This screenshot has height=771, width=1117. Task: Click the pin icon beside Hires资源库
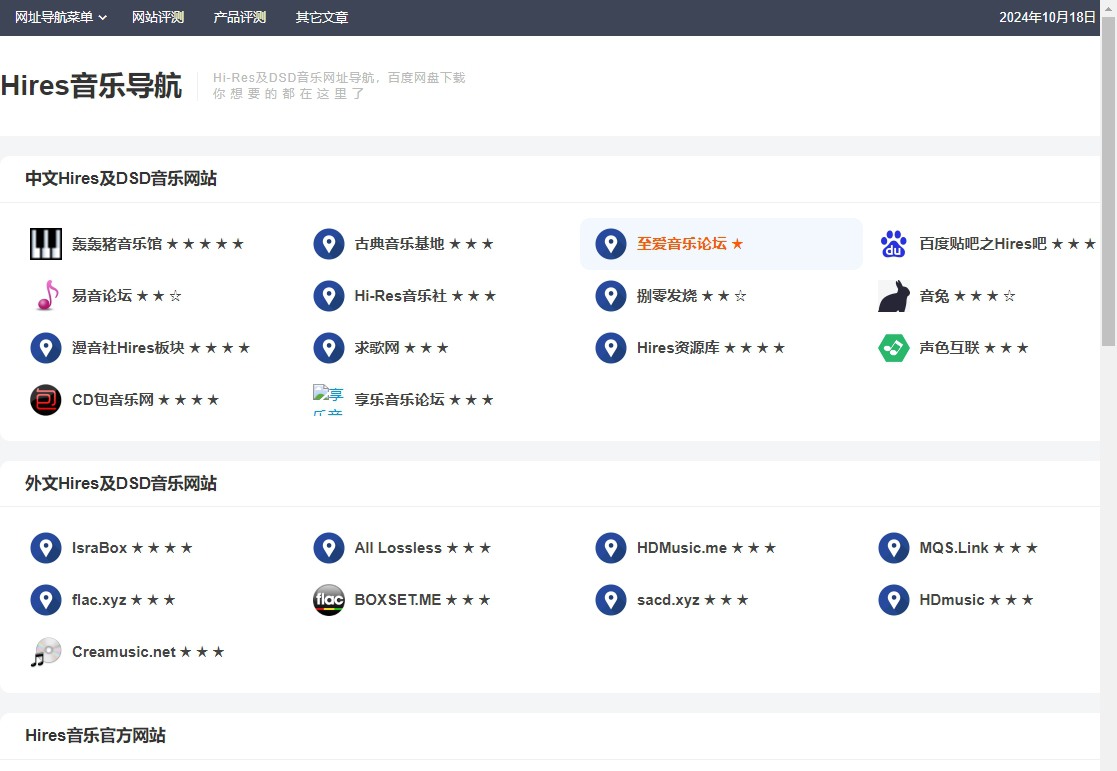coord(611,348)
